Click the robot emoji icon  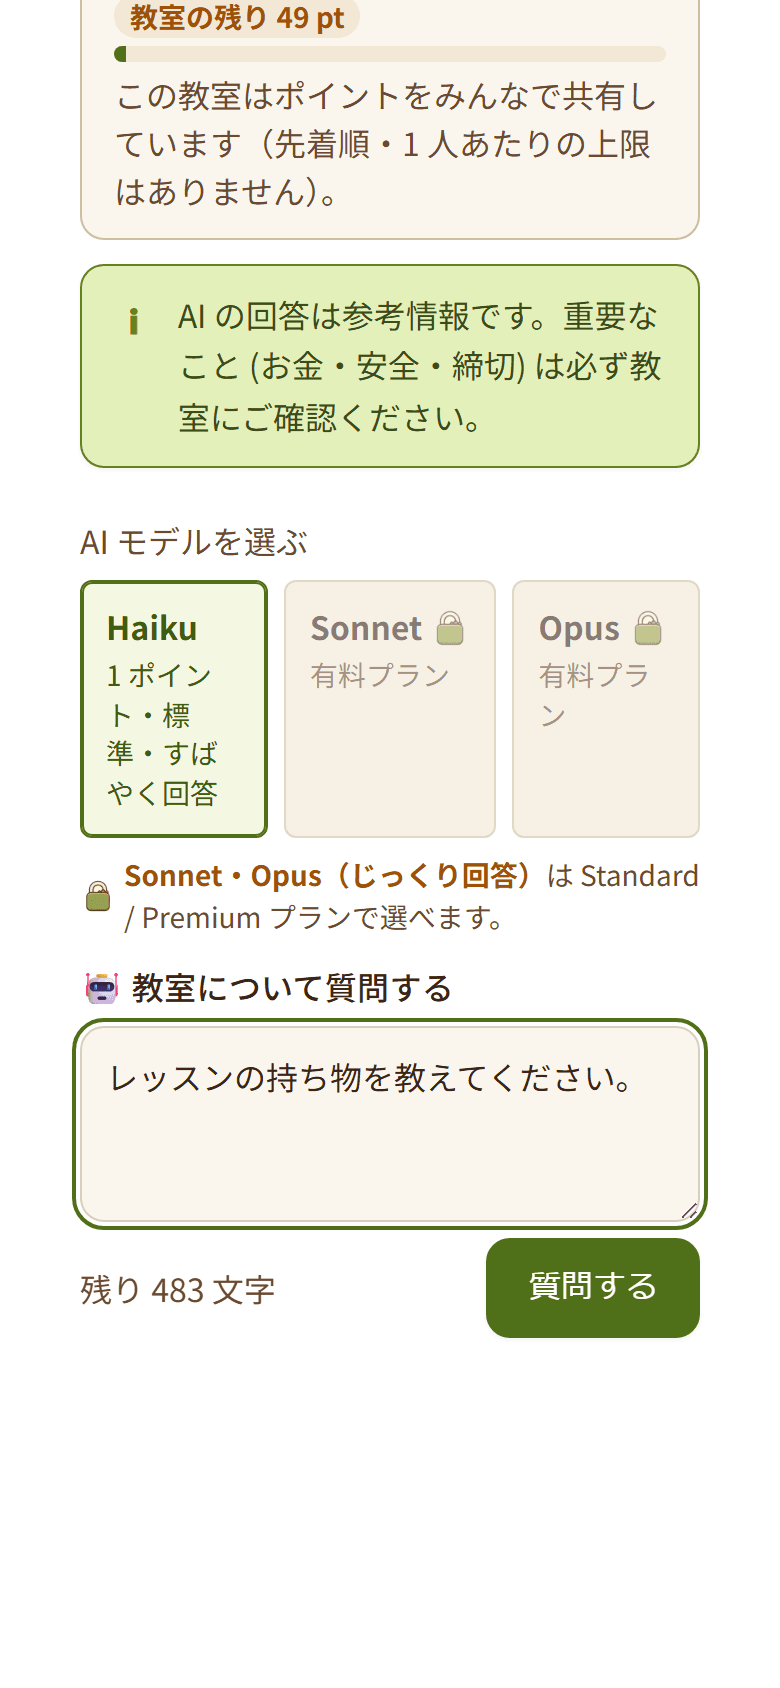(102, 988)
